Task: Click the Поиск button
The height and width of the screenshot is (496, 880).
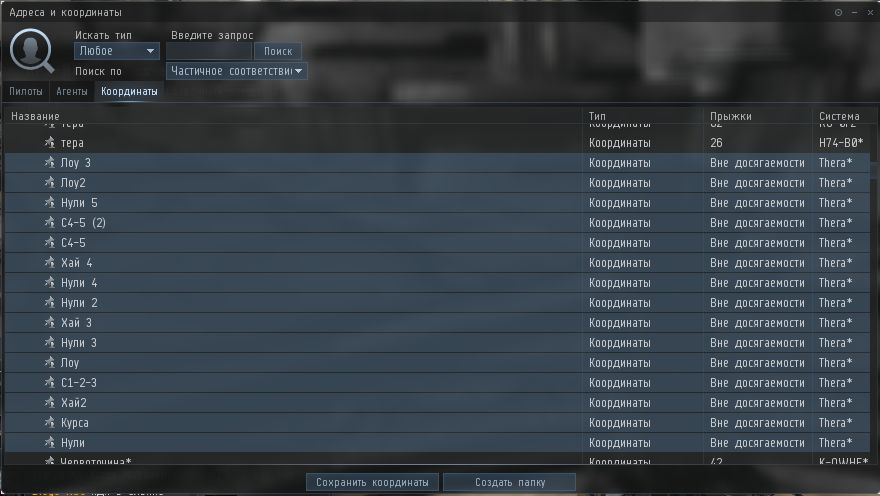Action: pyautogui.click(x=278, y=51)
